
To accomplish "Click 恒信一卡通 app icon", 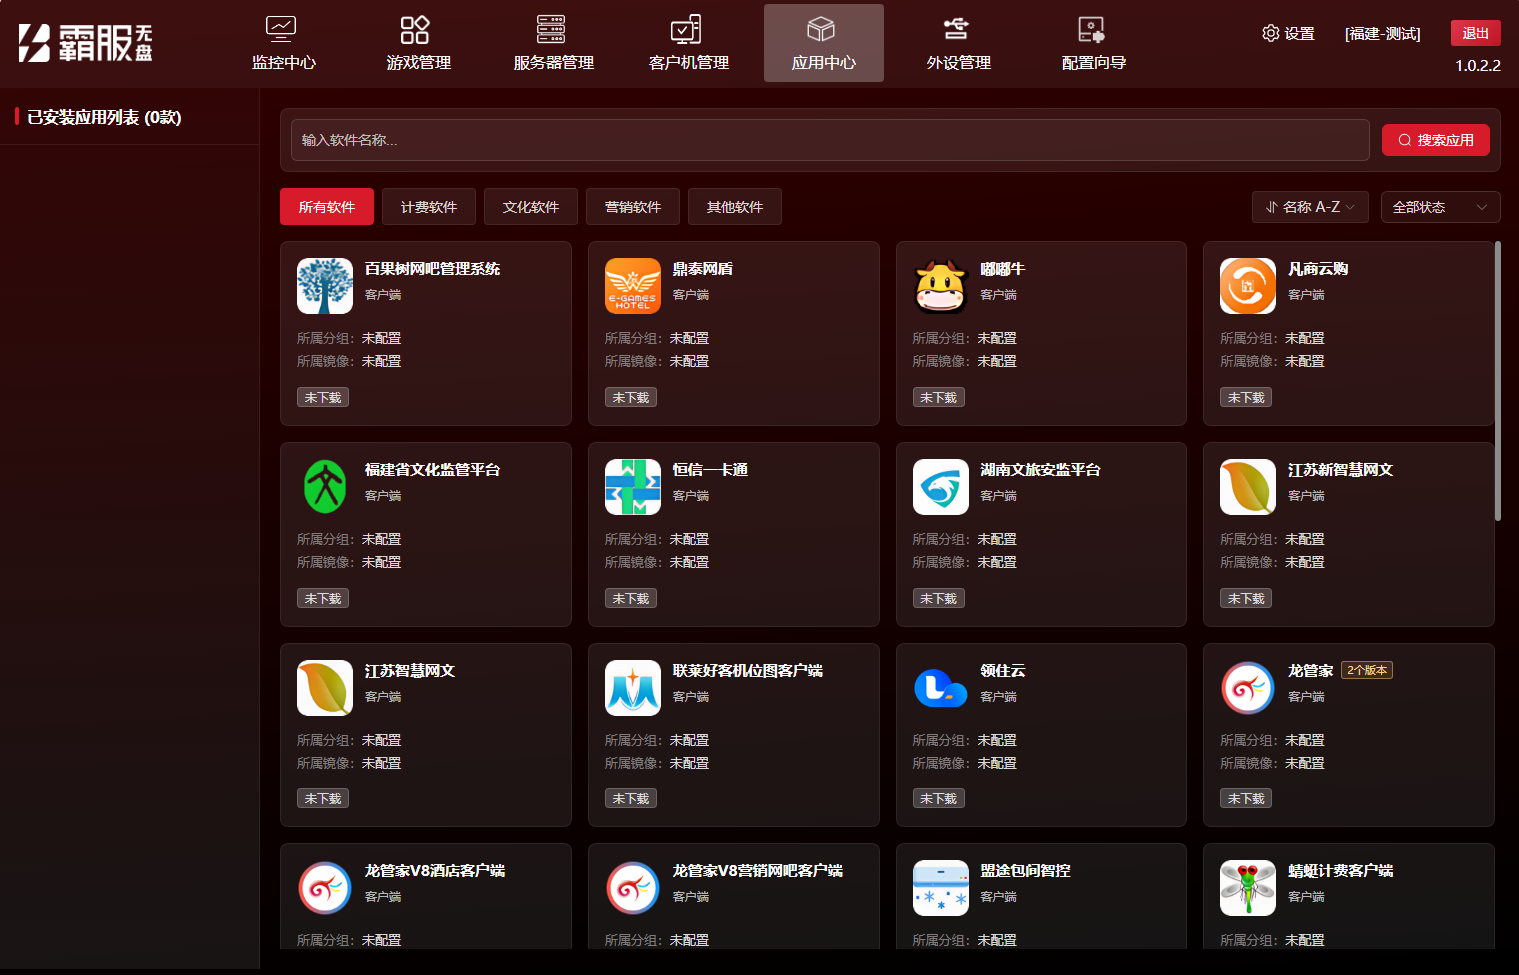I will (x=633, y=487).
